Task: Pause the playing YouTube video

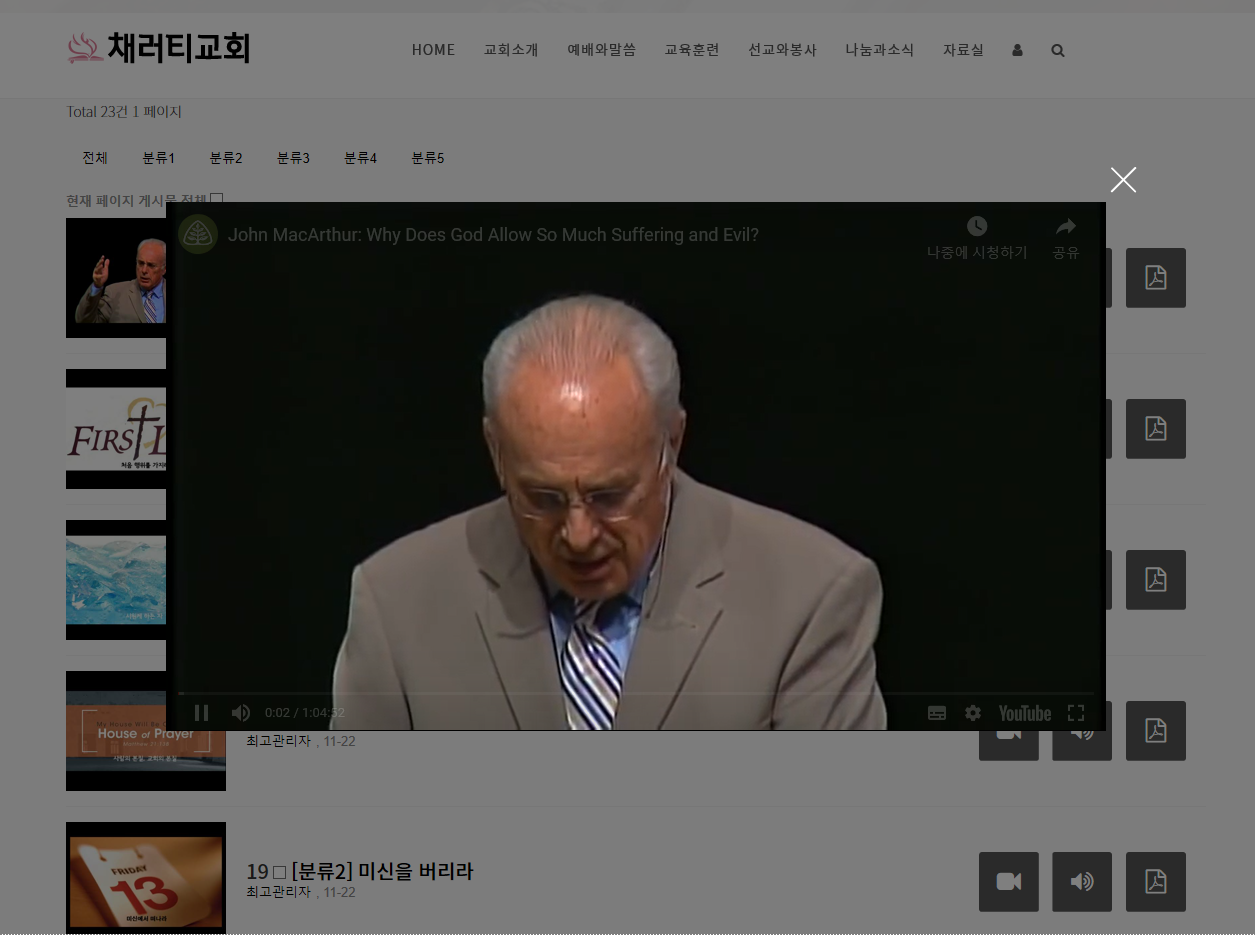Action: coord(201,713)
